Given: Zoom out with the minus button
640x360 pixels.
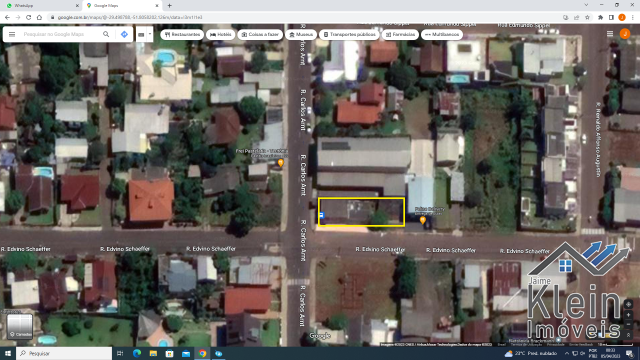Looking at the screenshot, I should pos(629,325).
